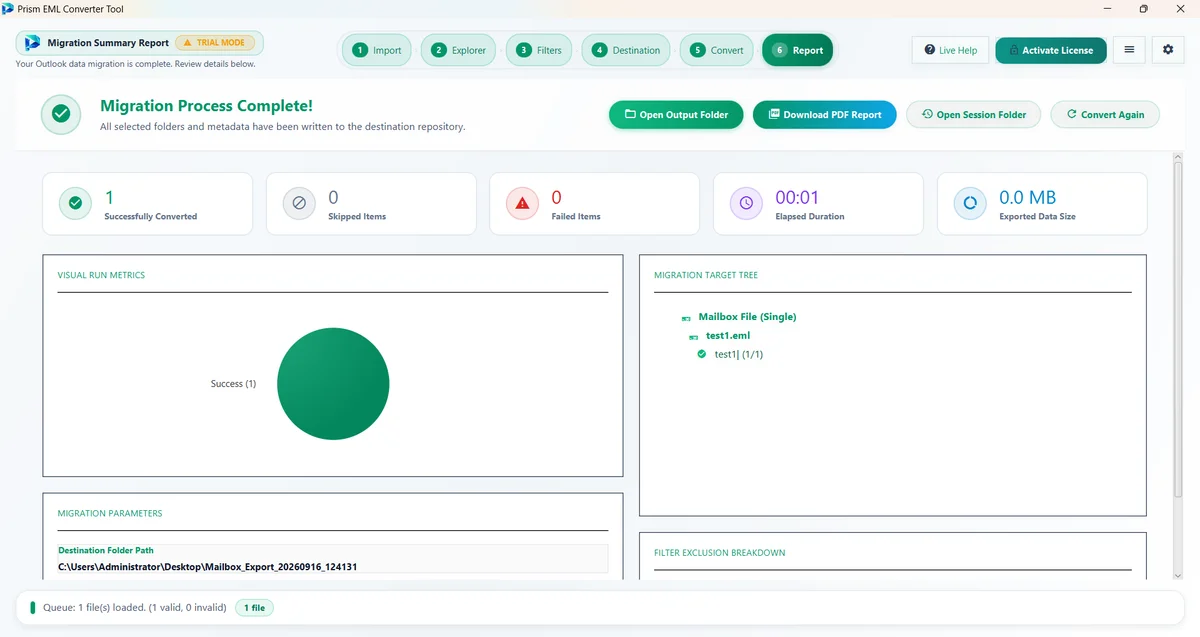Click the Successfully Converted checkmark icon
Screen dimensions: 1200x637
[x=75, y=204]
